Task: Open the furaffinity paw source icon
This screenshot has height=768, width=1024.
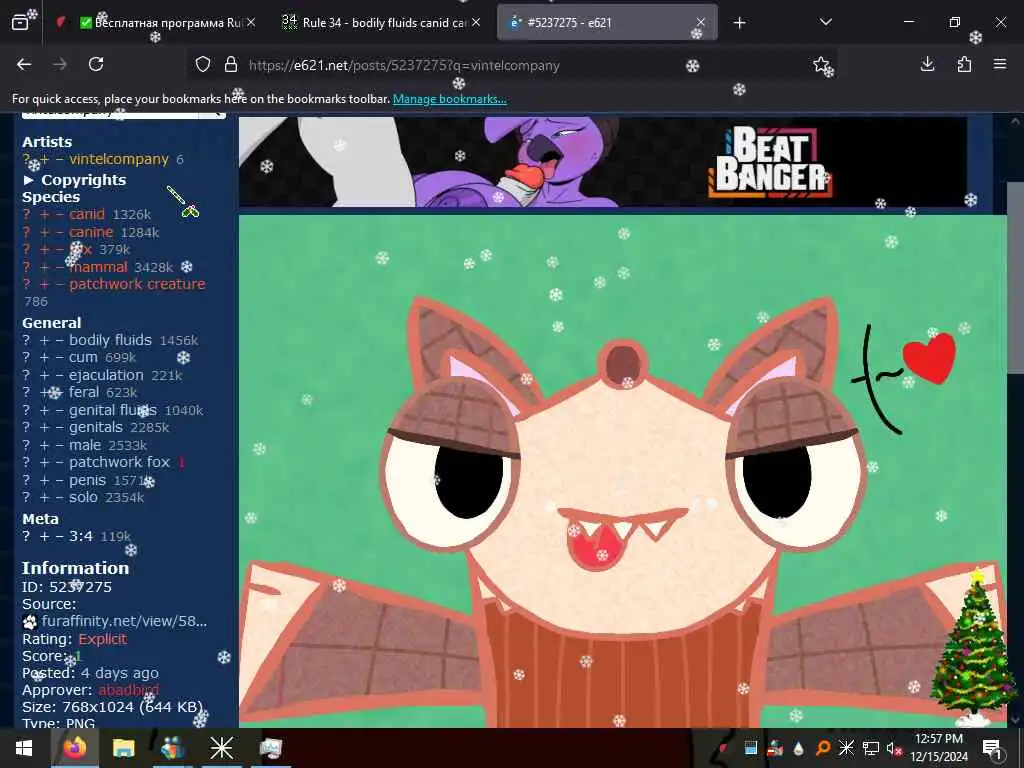Action: pos(29,621)
